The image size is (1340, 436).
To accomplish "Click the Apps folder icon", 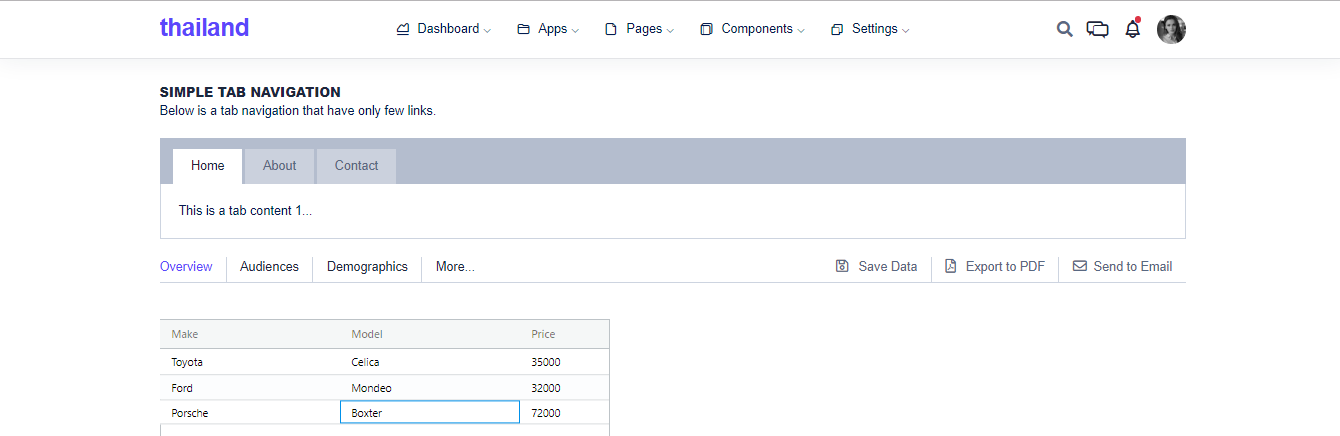I will coord(523,29).
